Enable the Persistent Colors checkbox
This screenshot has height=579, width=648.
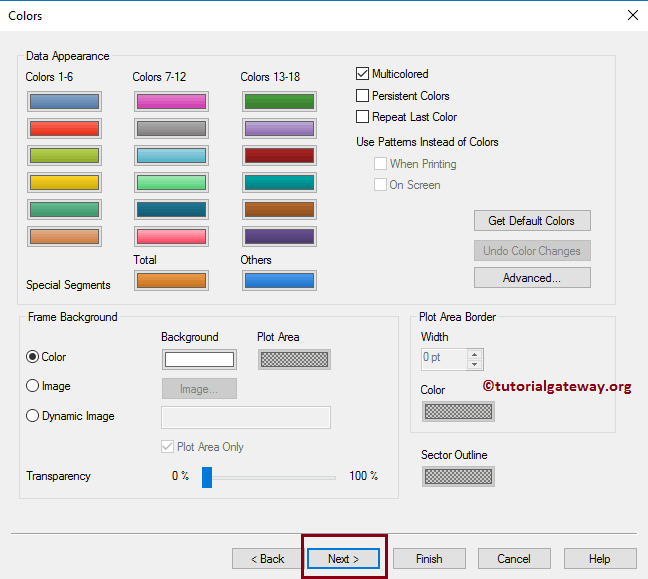pyautogui.click(x=362, y=95)
